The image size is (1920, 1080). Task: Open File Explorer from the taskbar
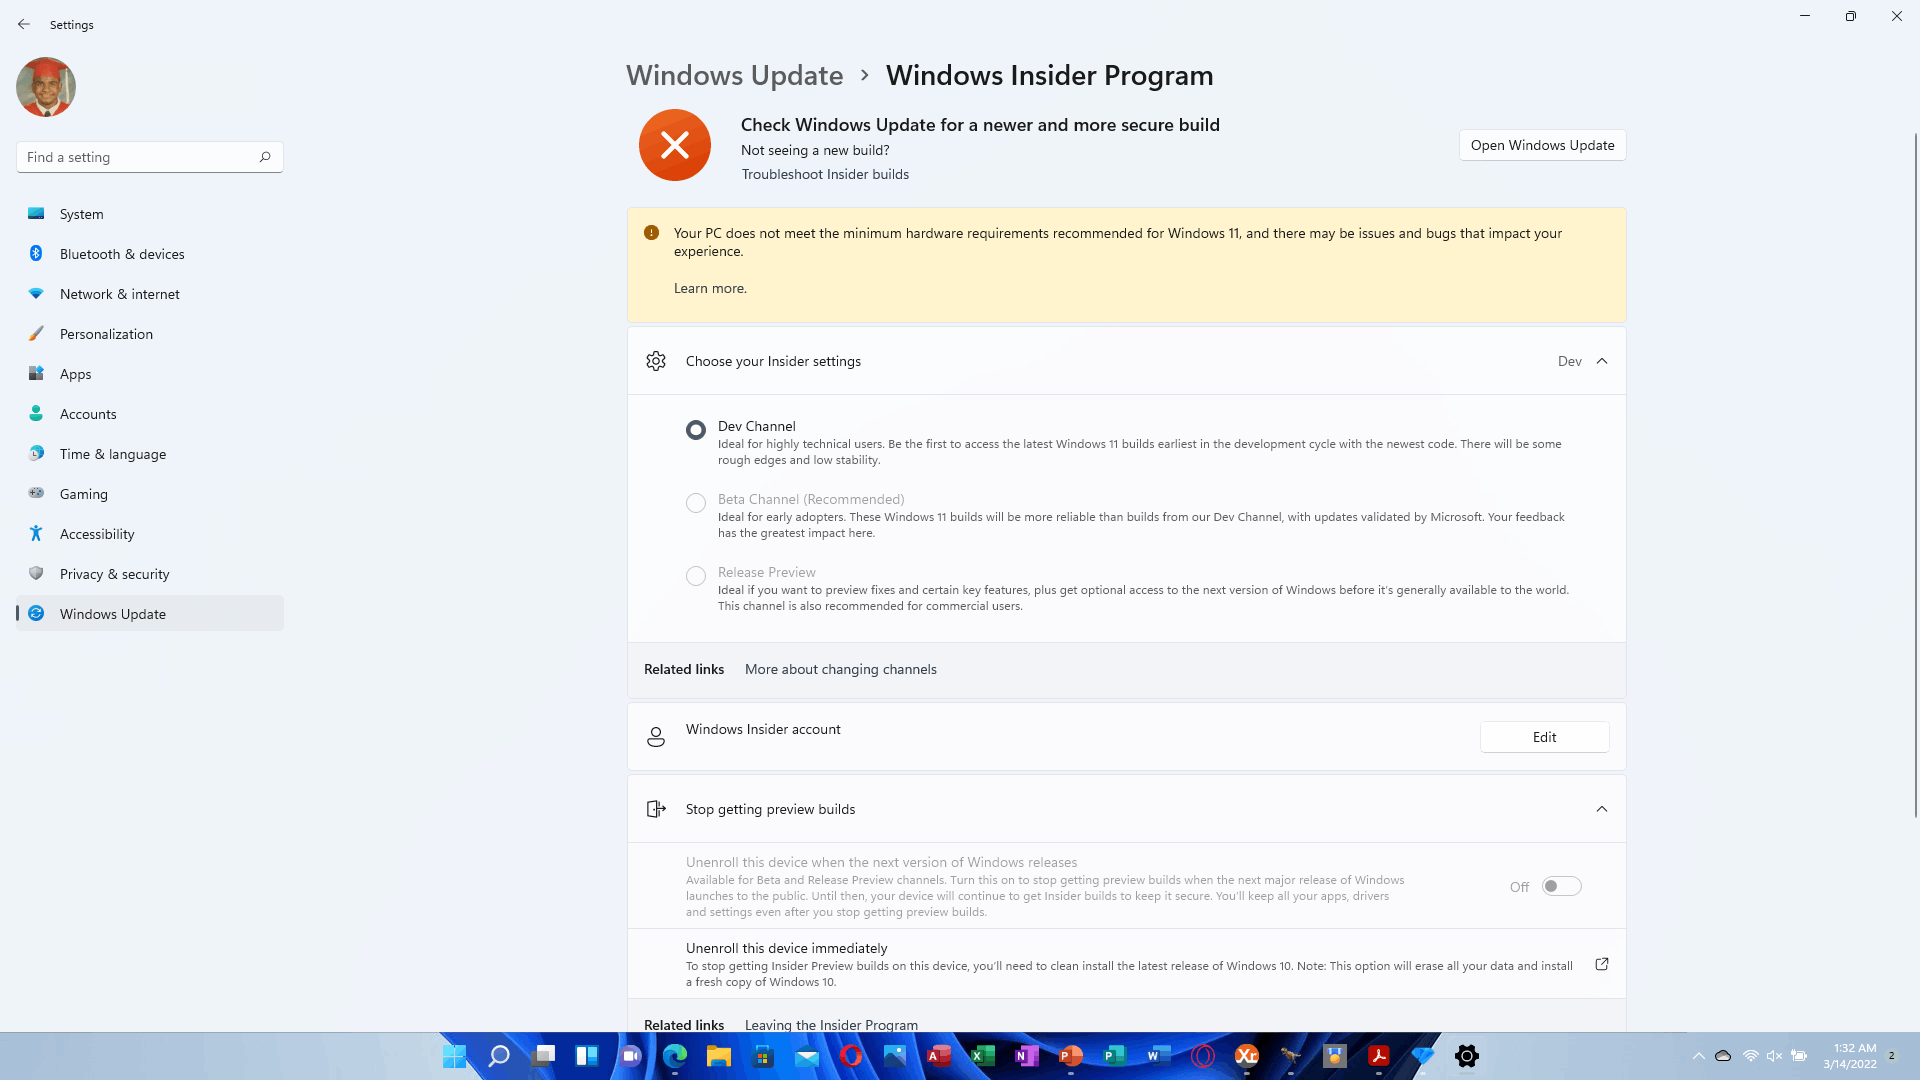pos(719,1056)
